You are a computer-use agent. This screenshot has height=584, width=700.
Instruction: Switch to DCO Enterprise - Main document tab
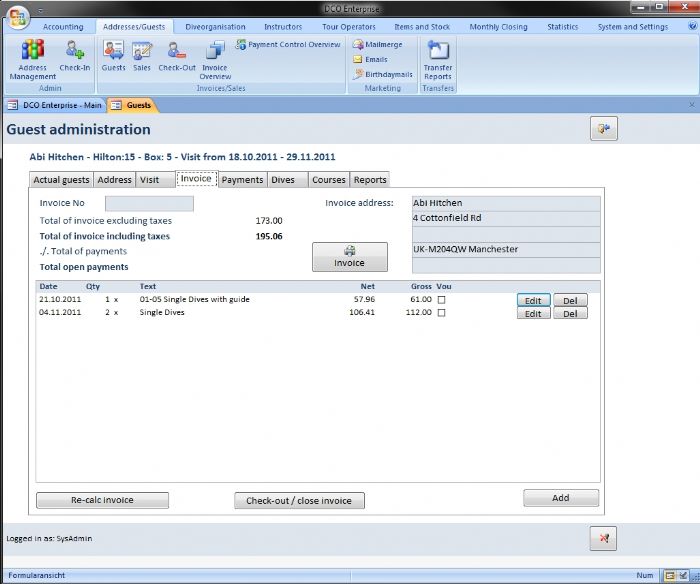pyautogui.click(x=56, y=105)
